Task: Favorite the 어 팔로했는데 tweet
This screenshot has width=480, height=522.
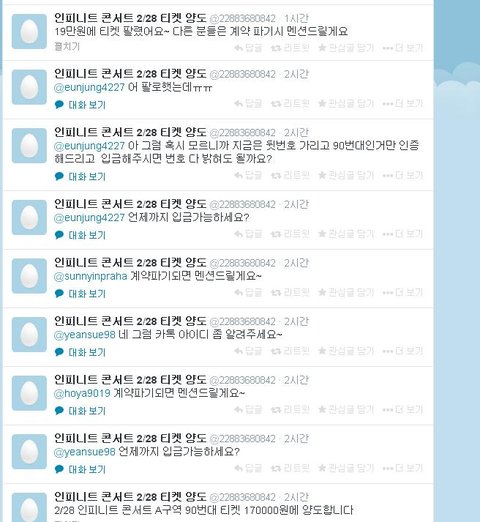Action: [346, 104]
